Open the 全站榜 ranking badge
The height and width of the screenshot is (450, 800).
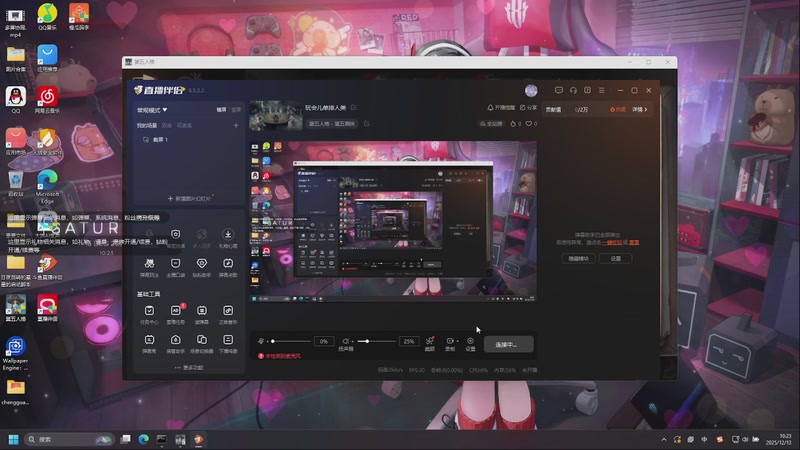point(491,123)
